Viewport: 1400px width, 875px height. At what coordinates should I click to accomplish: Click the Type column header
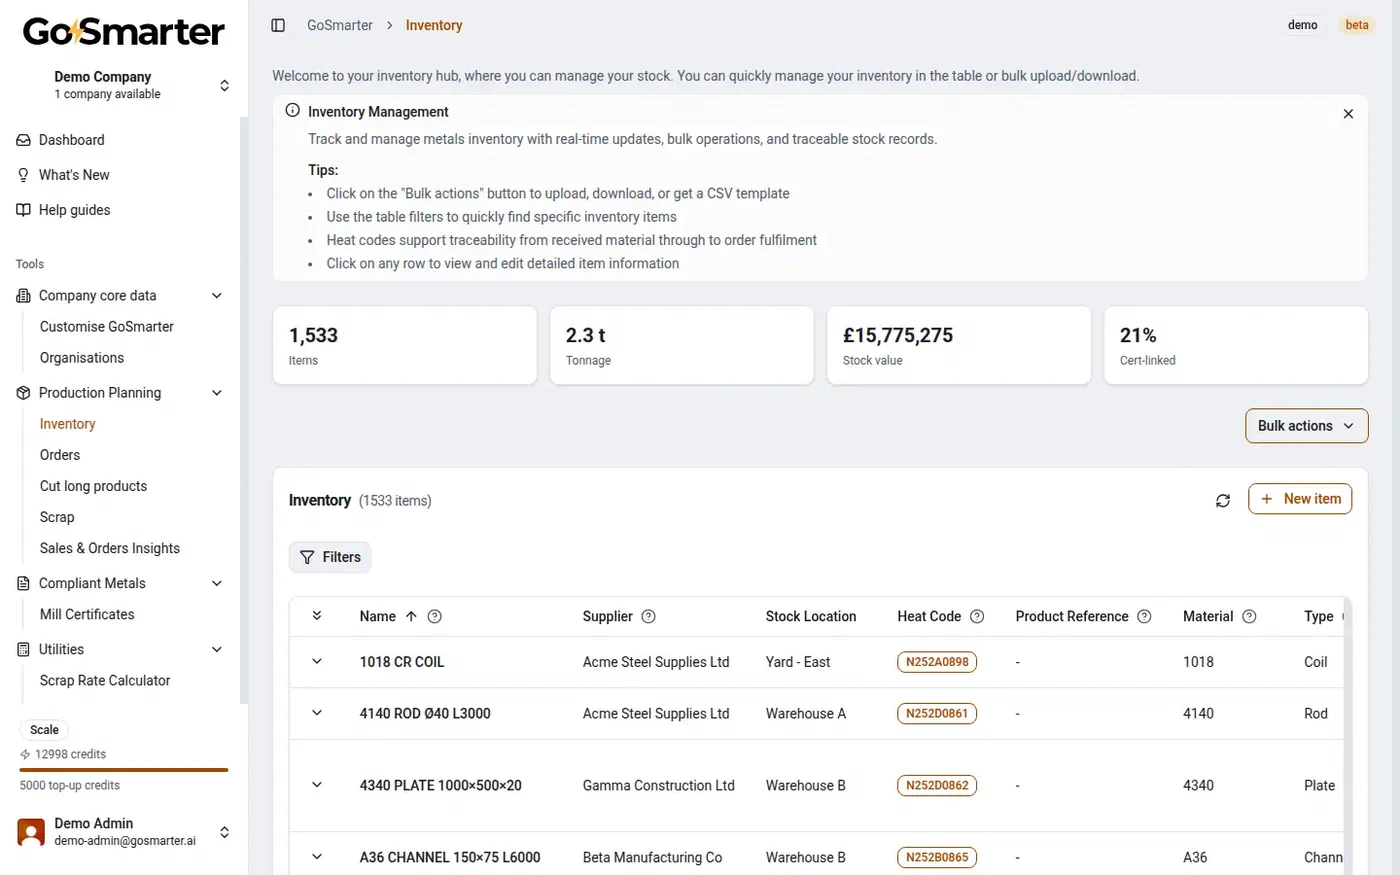(1319, 617)
